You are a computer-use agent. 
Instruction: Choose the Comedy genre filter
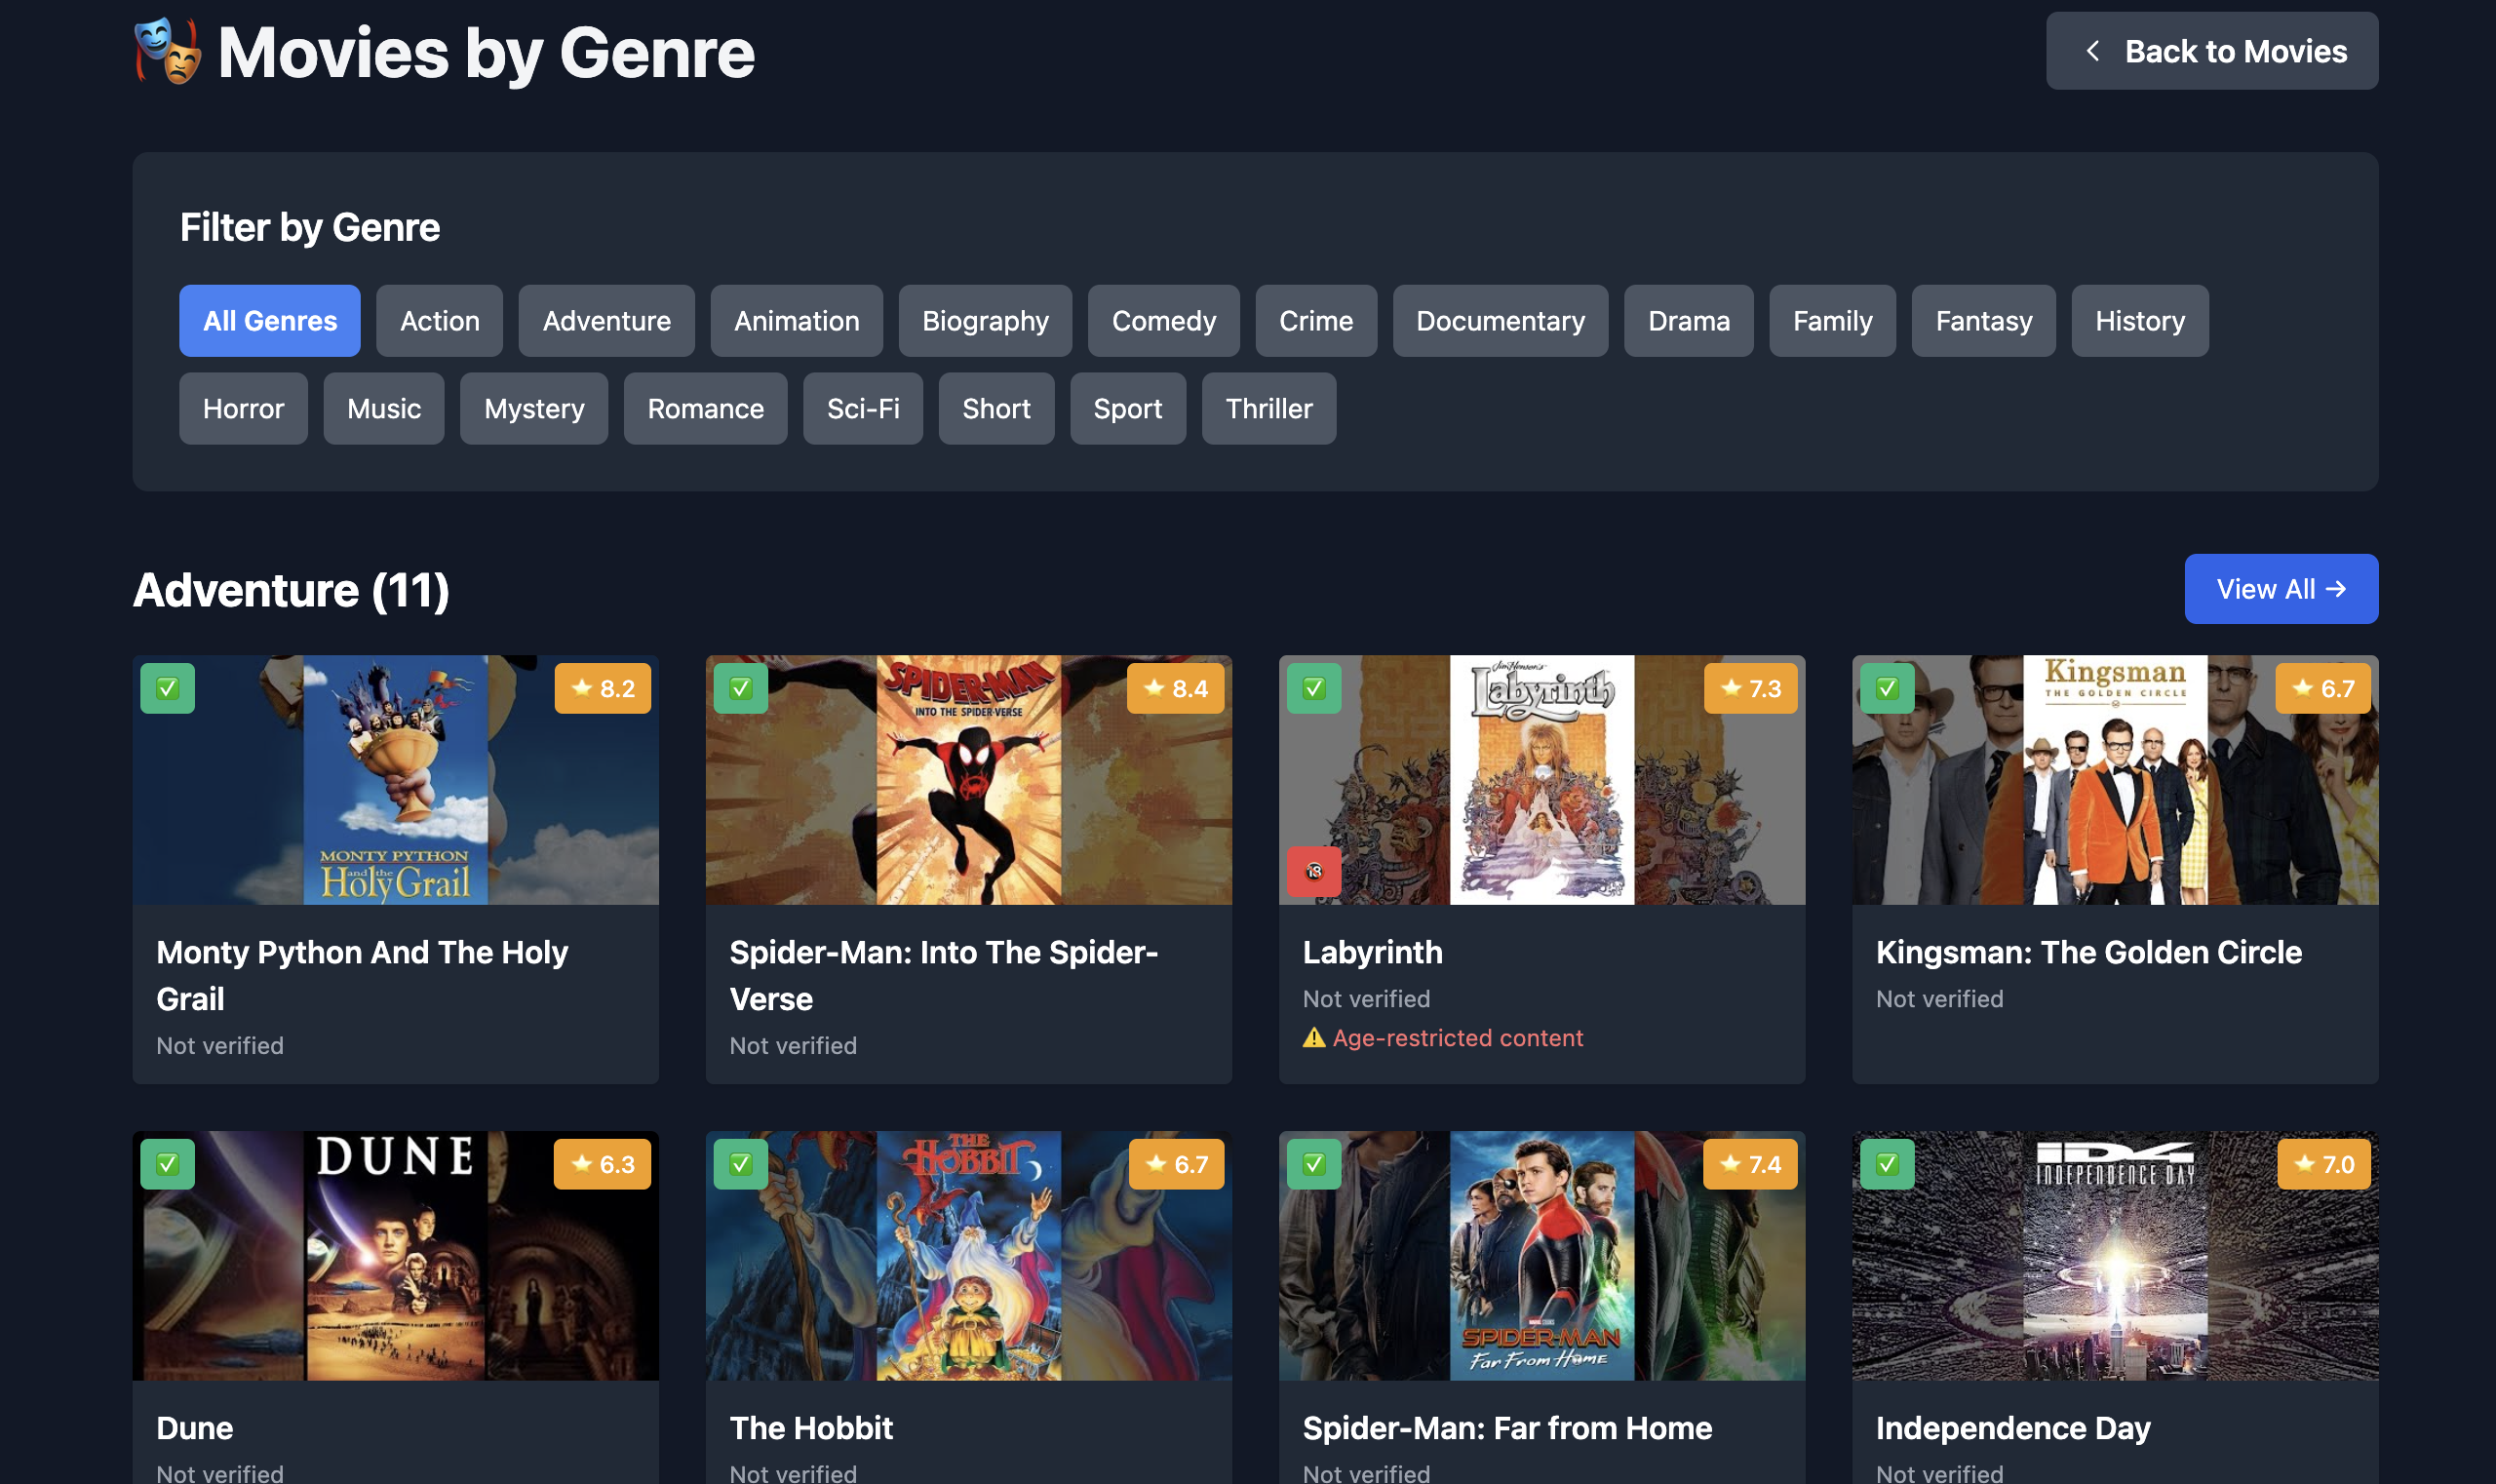tap(1164, 321)
